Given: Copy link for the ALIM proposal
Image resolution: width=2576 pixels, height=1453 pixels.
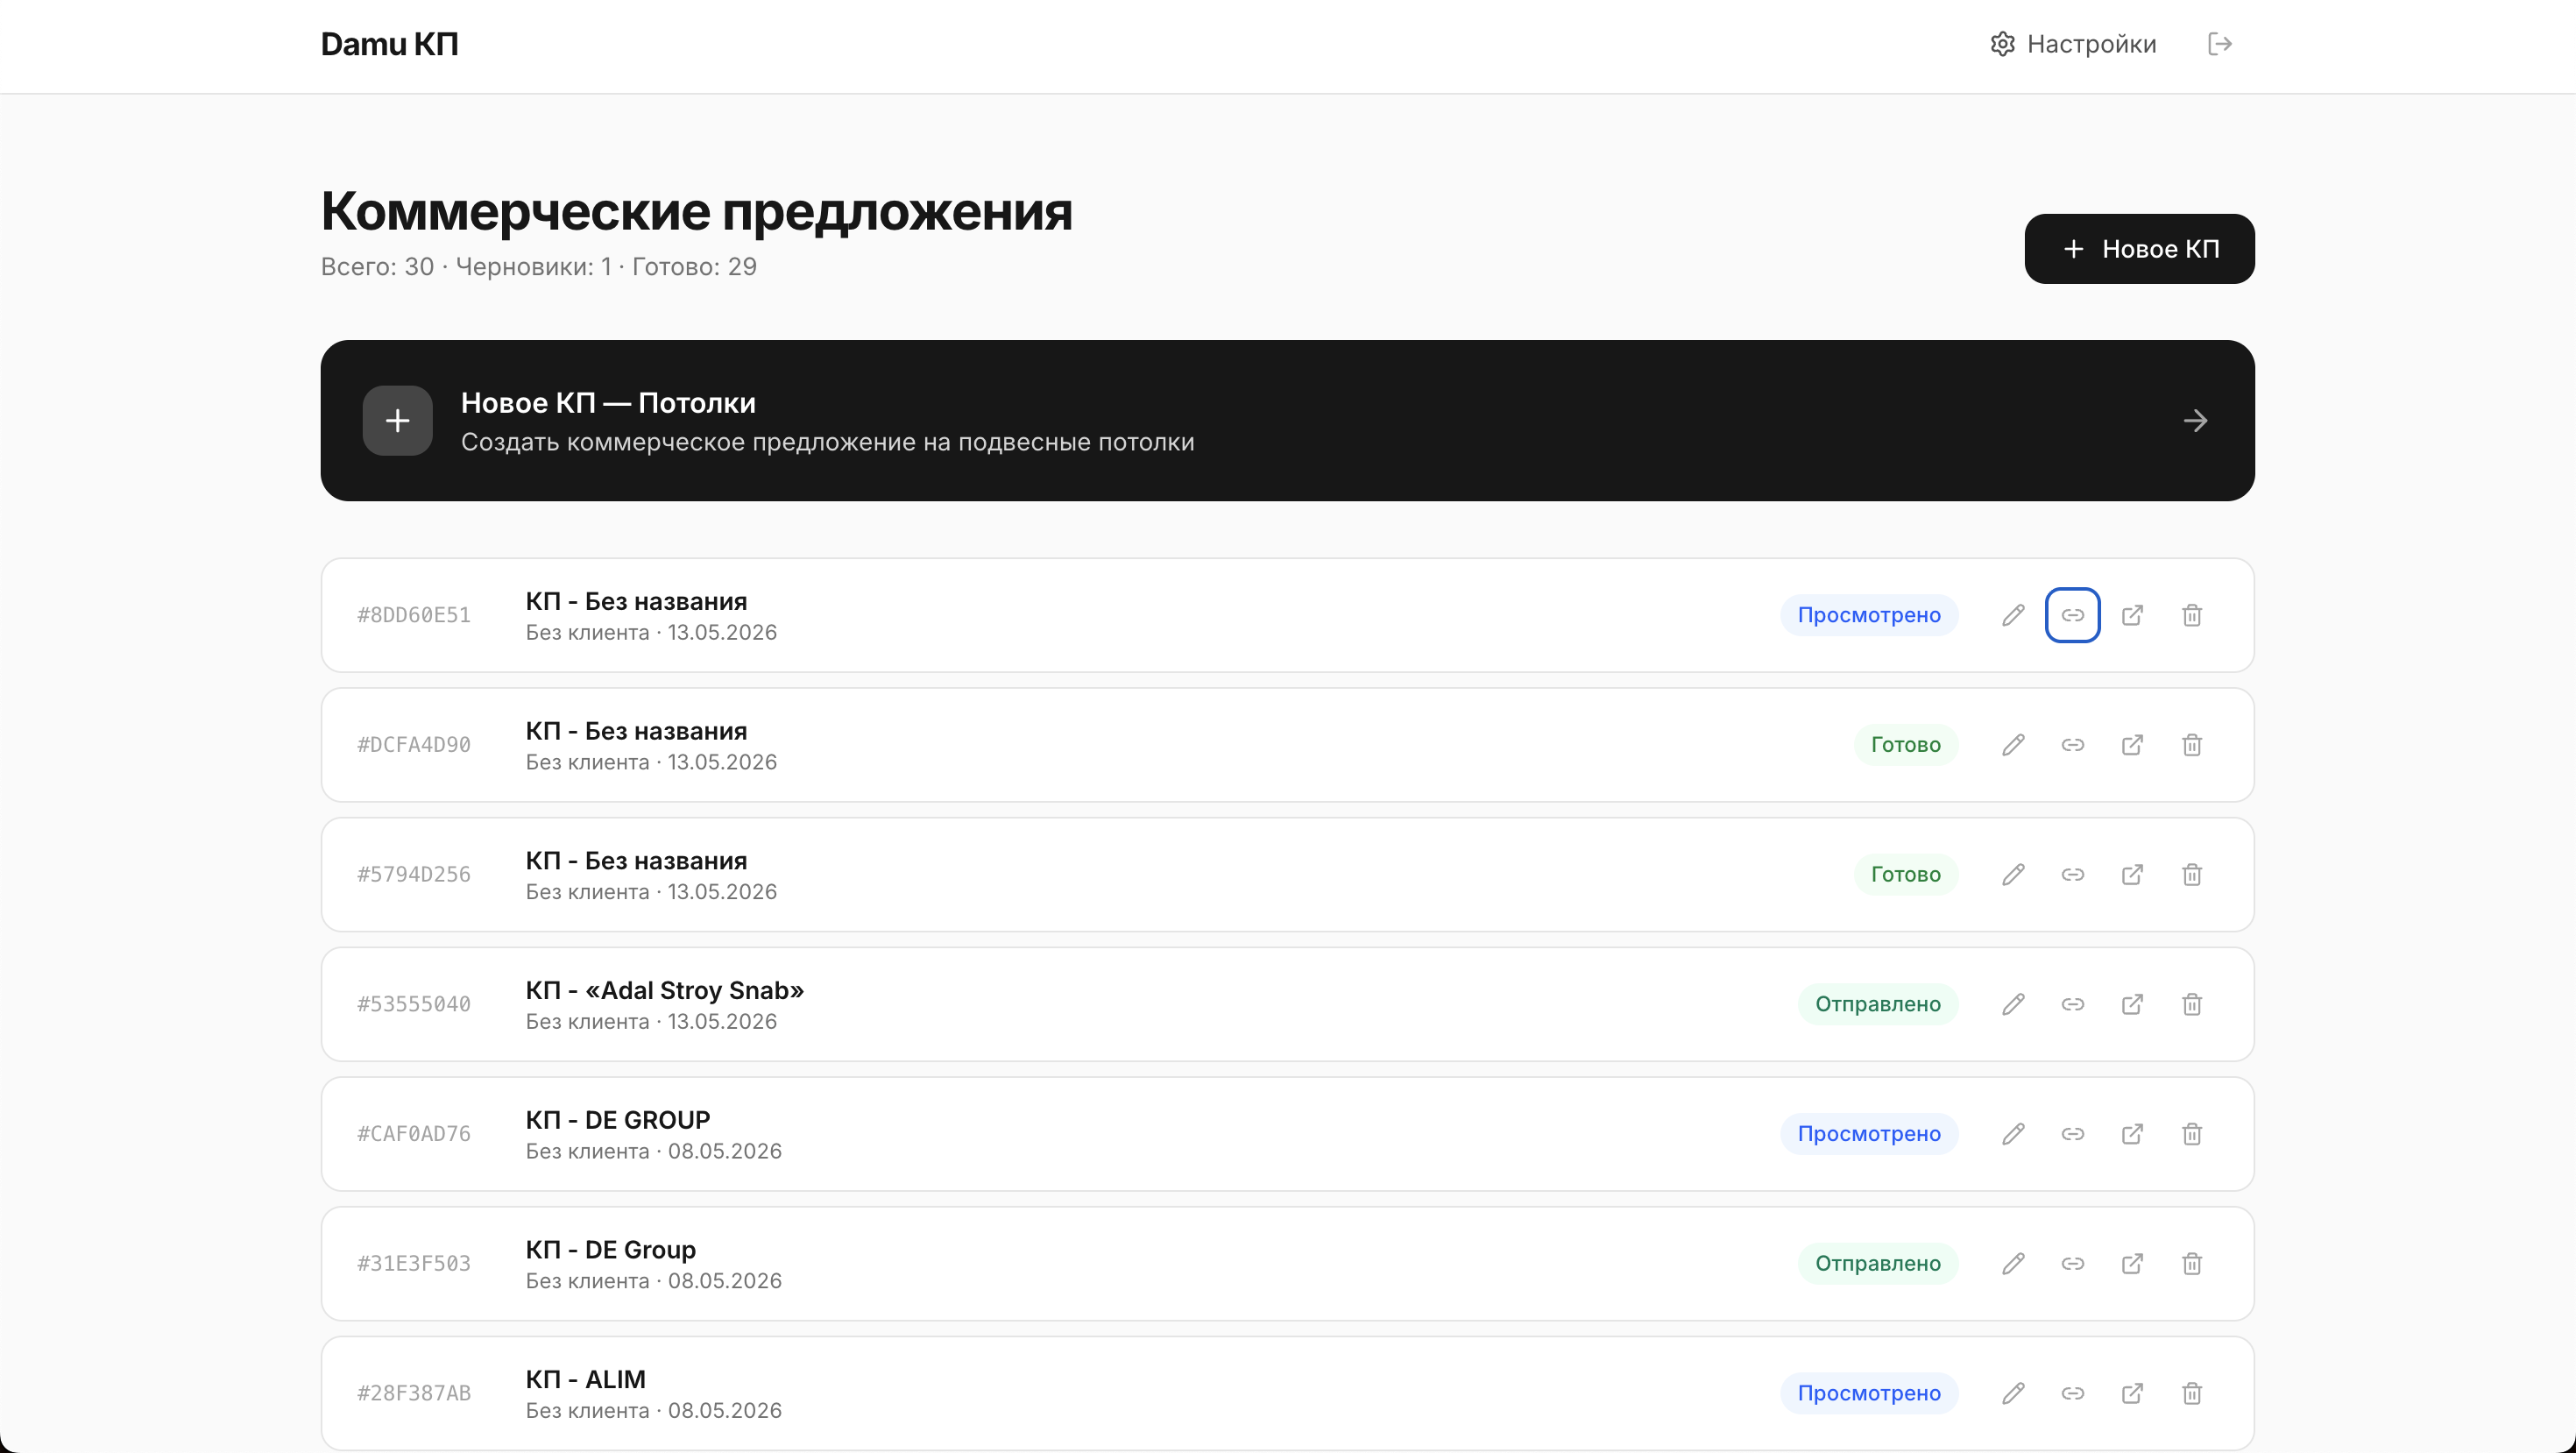Looking at the screenshot, I should point(2072,1393).
